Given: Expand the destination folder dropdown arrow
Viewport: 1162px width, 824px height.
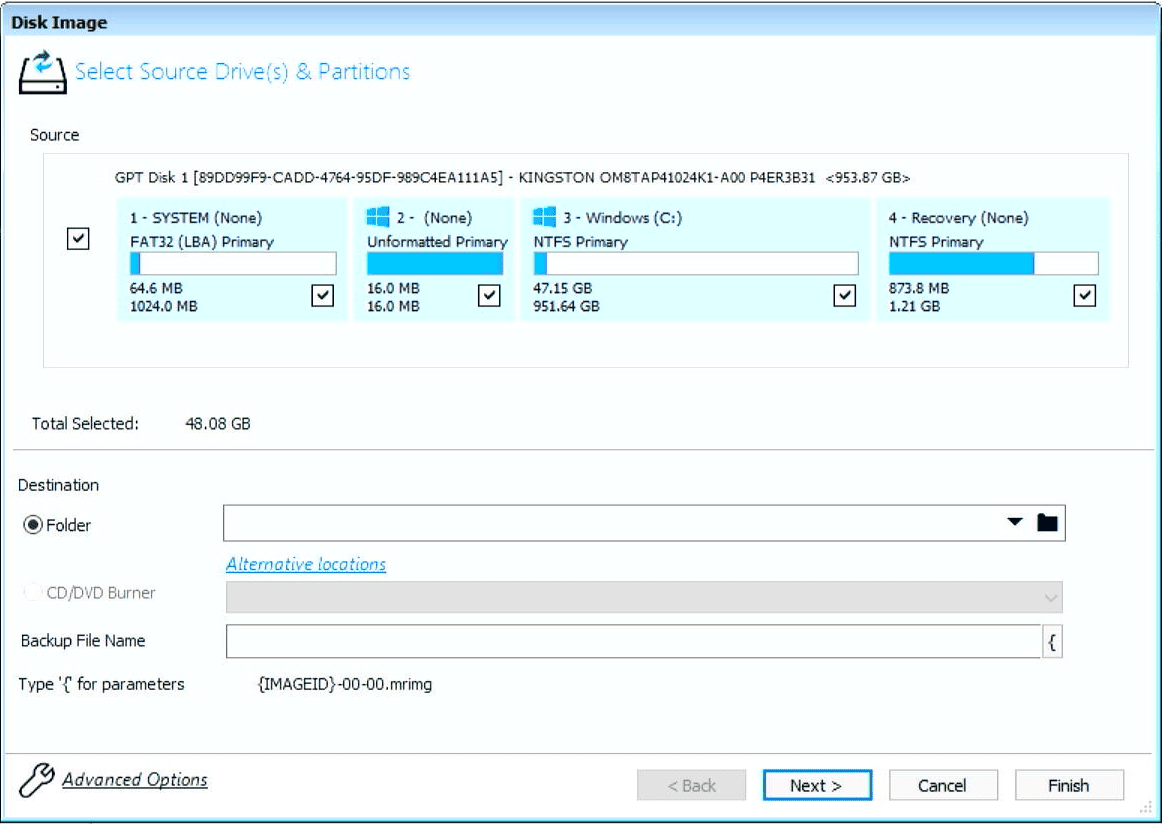Looking at the screenshot, I should click(1015, 523).
